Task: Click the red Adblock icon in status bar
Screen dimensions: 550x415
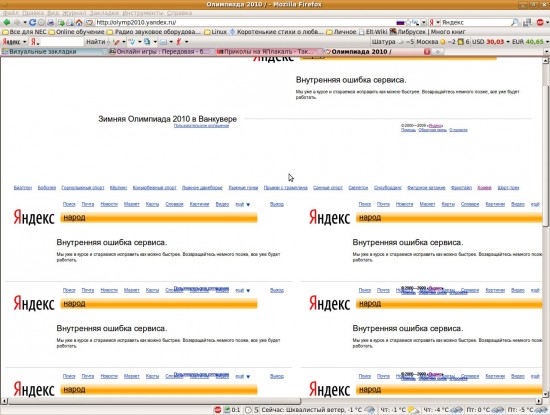Action: pos(217,410)
